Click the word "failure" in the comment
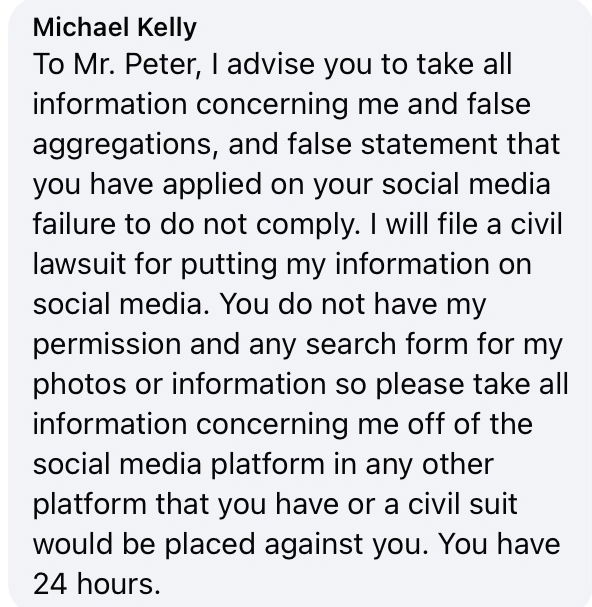Screen dimensions: 592x607 [x=74, y=224]
